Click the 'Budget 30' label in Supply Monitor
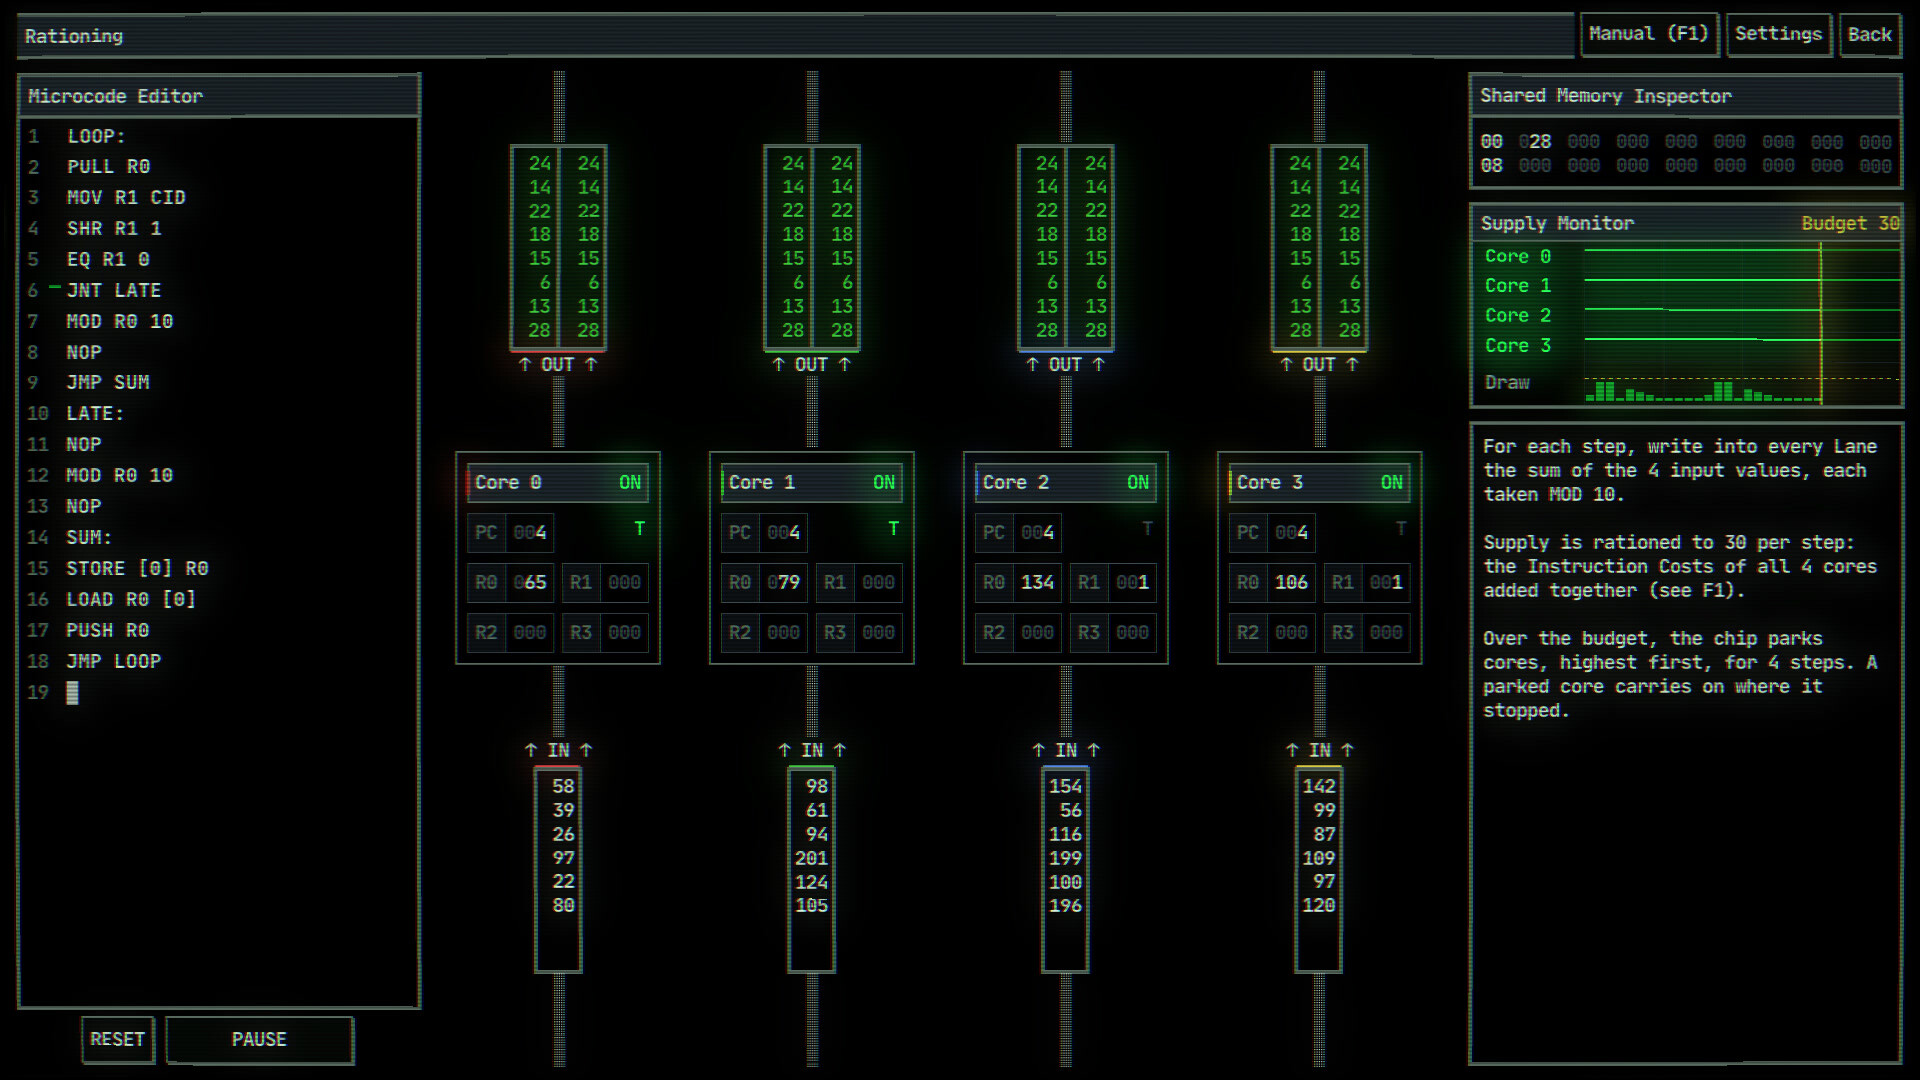The height and width of the screenshot is (1080, 1920). pyautogui.click(x=1850, y=224)
